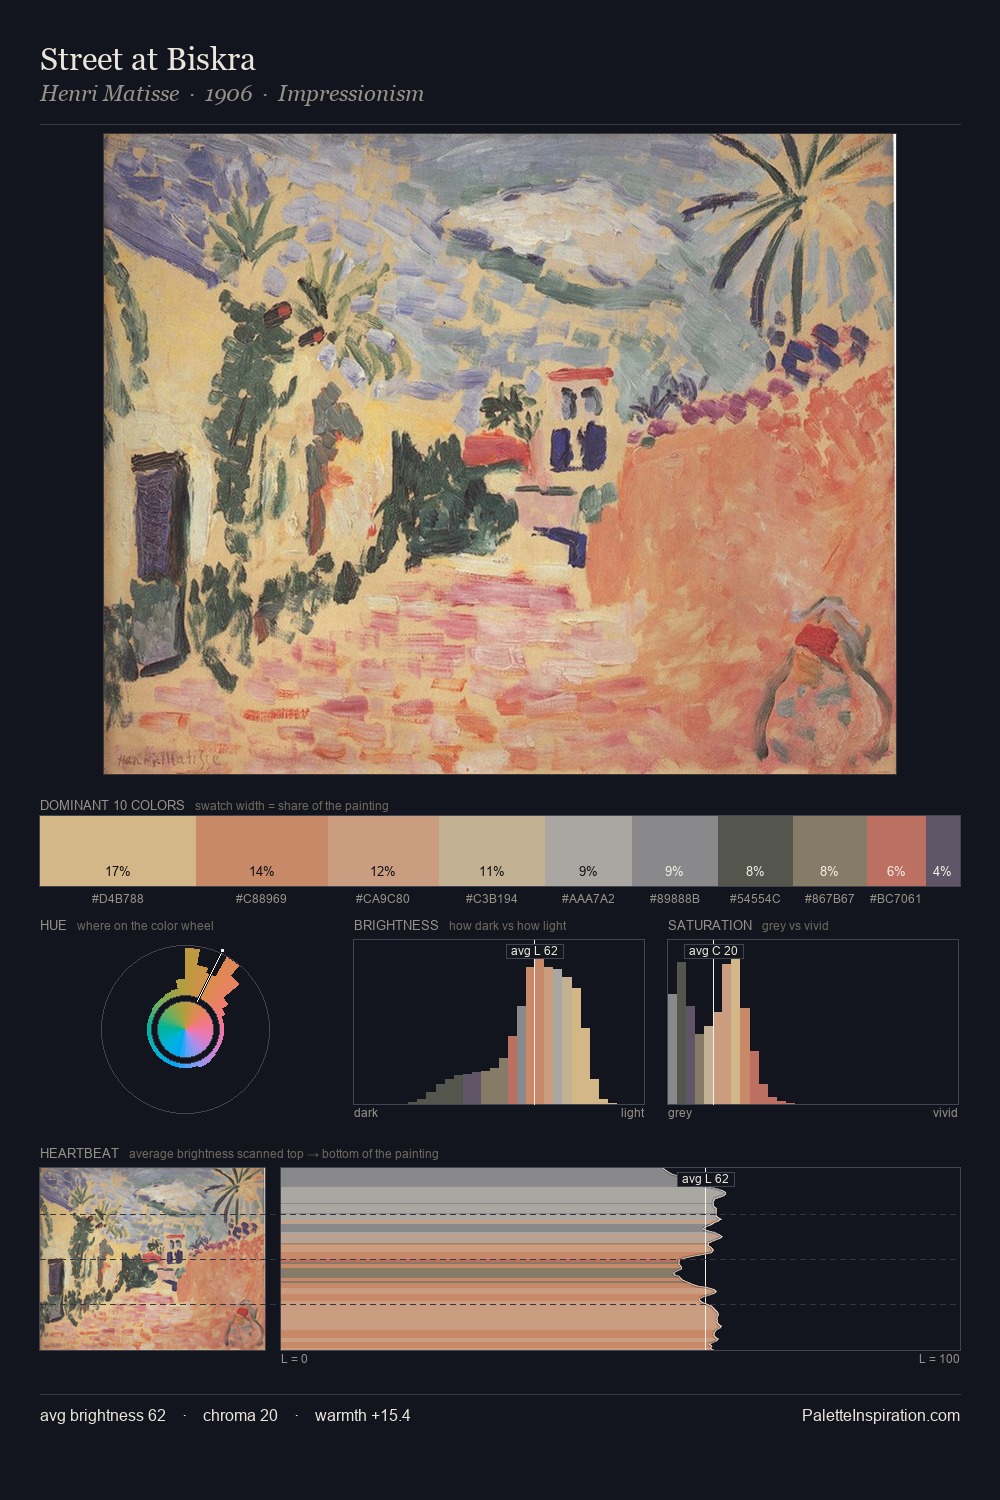Click the 'chroma 20' footer stat
This screenshot has width=1000, height=1500.
pos(240,1415)
